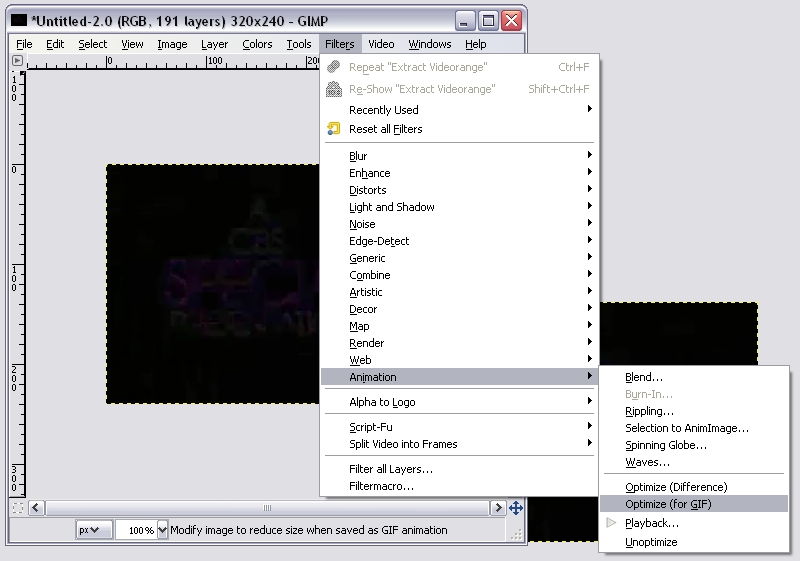Image resolution: width=800 pixels, height=561 pixels.
Task: Toggle the quick mask button at bottom-left
Action: 18,508
